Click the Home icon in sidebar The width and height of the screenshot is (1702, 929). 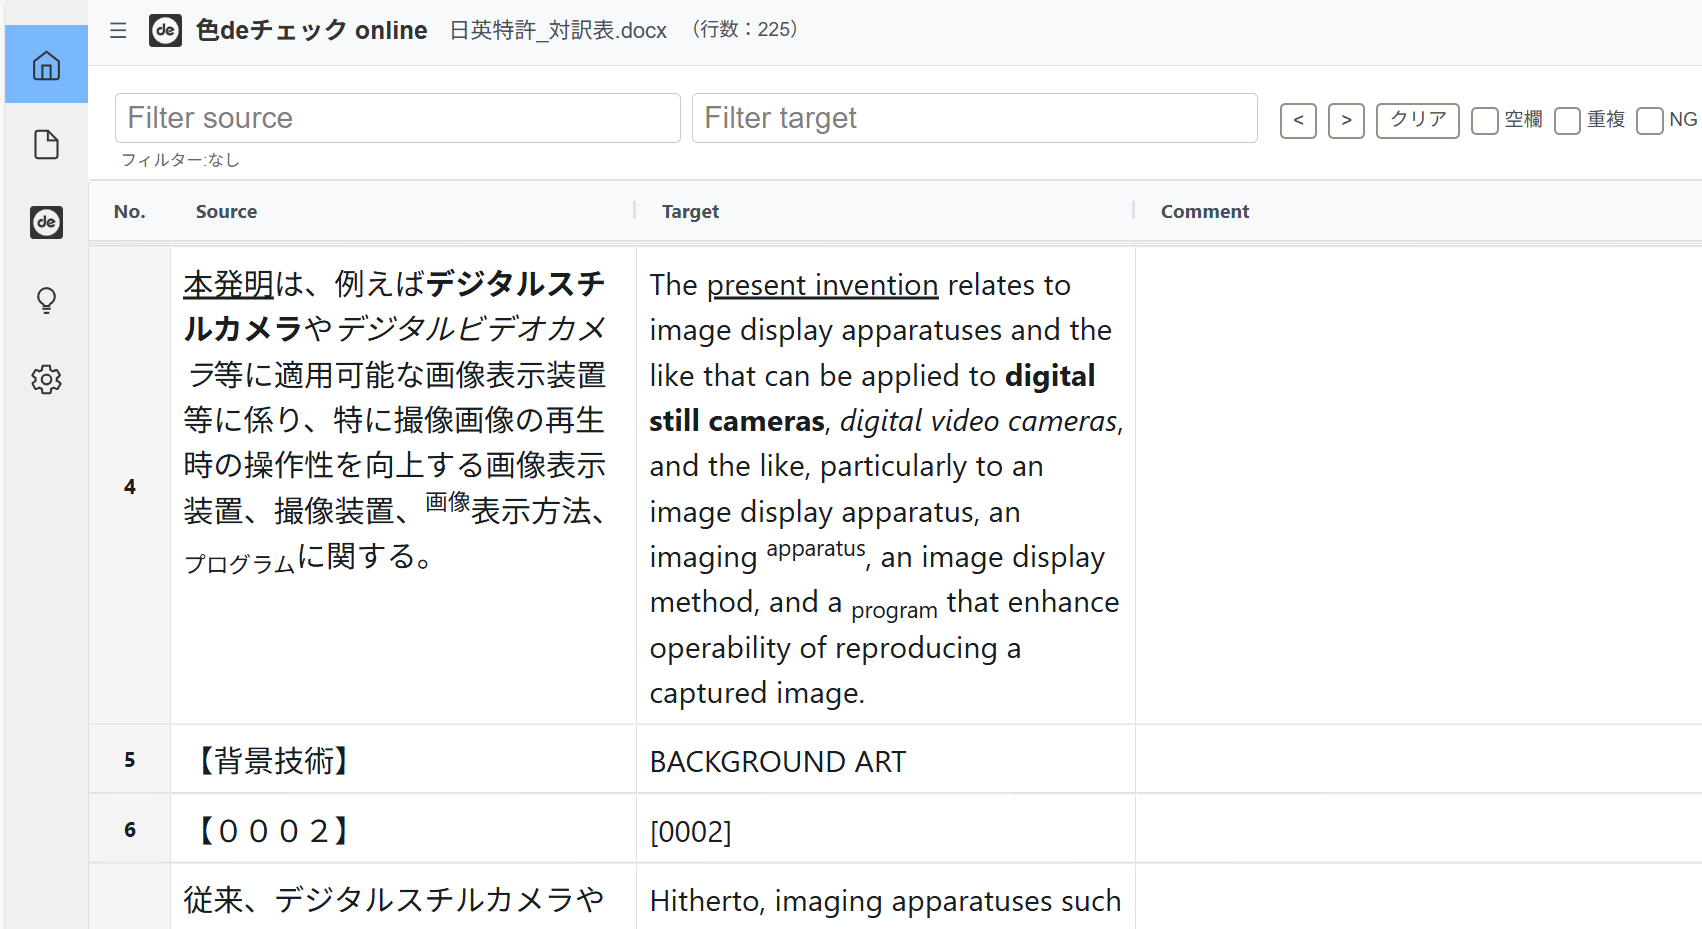(46, 66)
